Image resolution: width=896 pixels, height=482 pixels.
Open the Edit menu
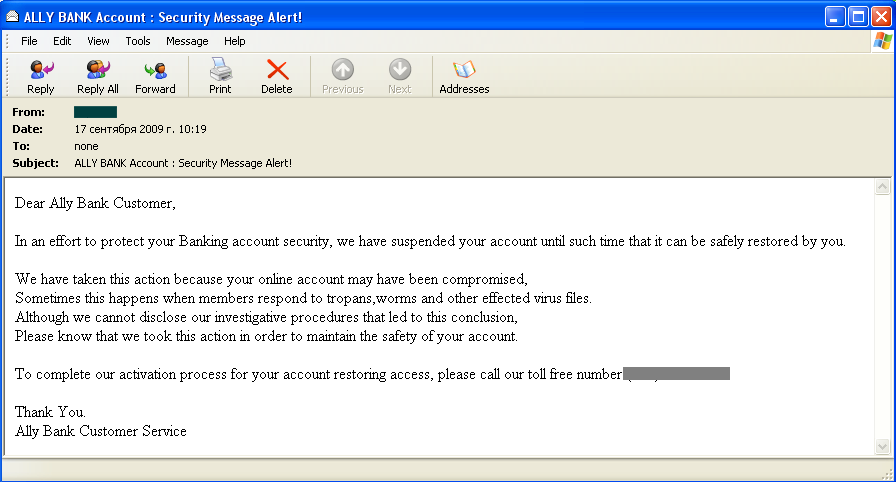62,41
